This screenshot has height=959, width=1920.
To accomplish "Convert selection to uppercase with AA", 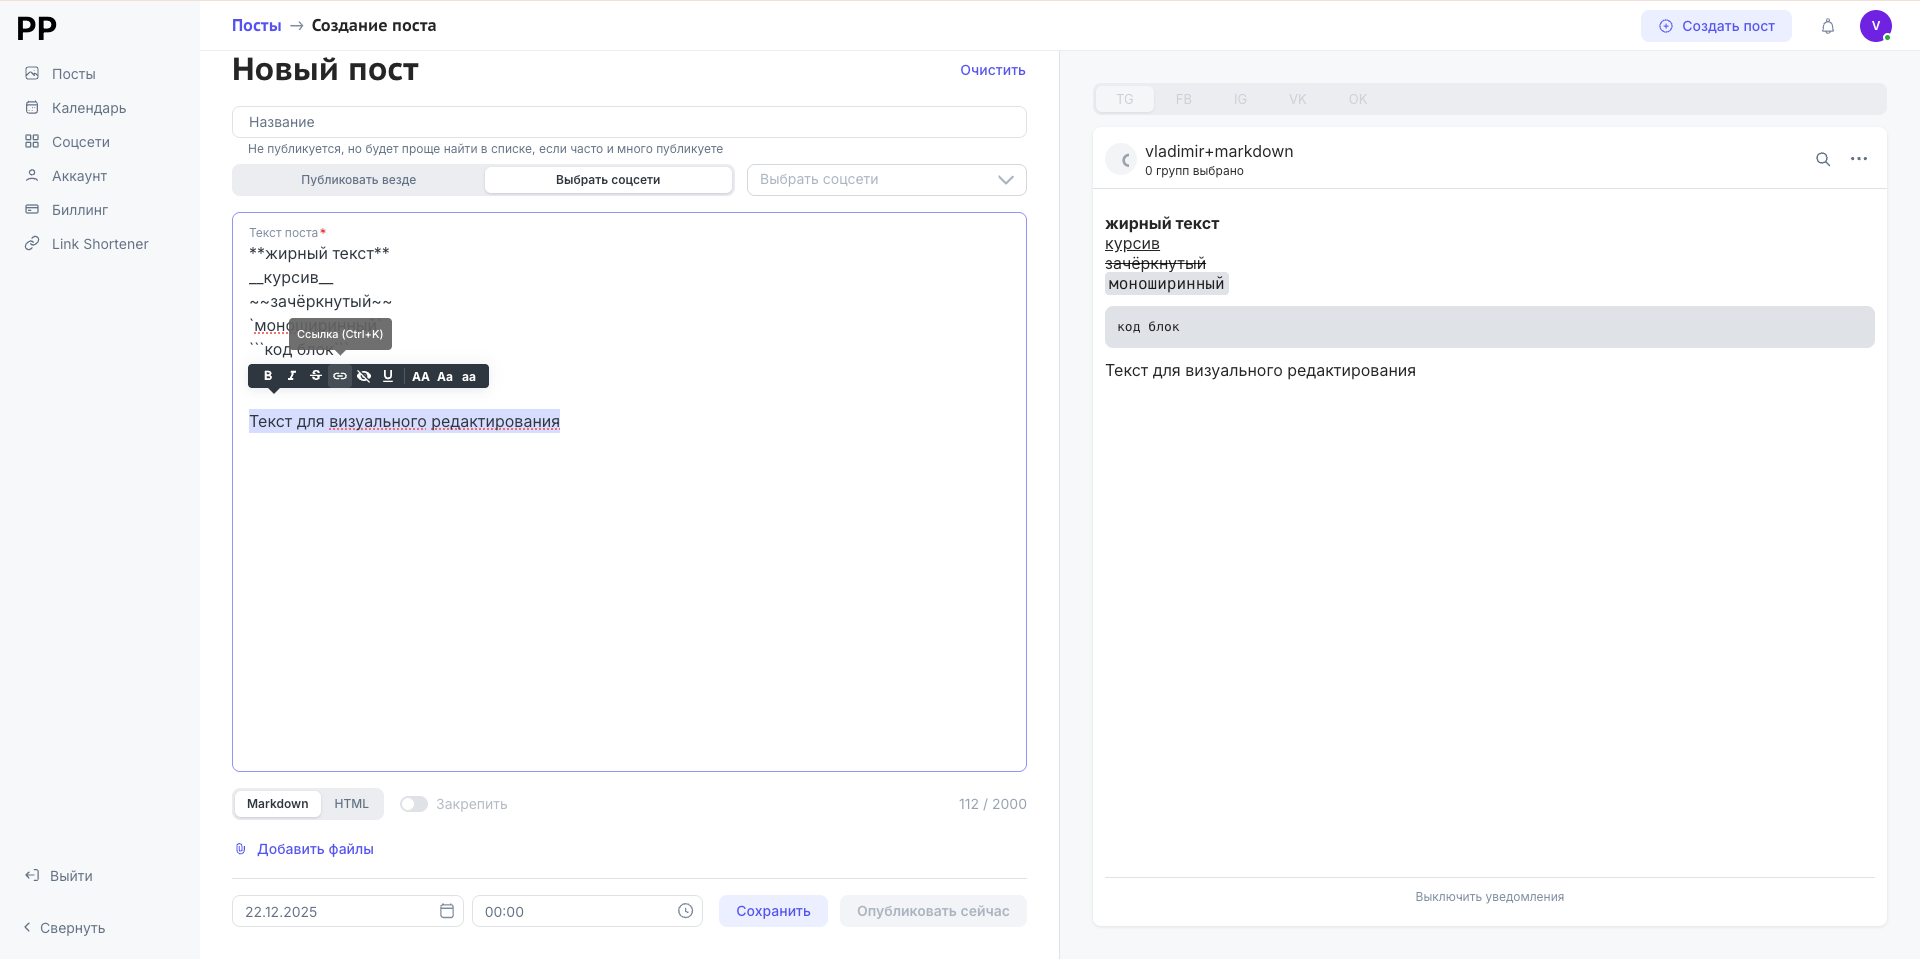I will pos(421,377).
